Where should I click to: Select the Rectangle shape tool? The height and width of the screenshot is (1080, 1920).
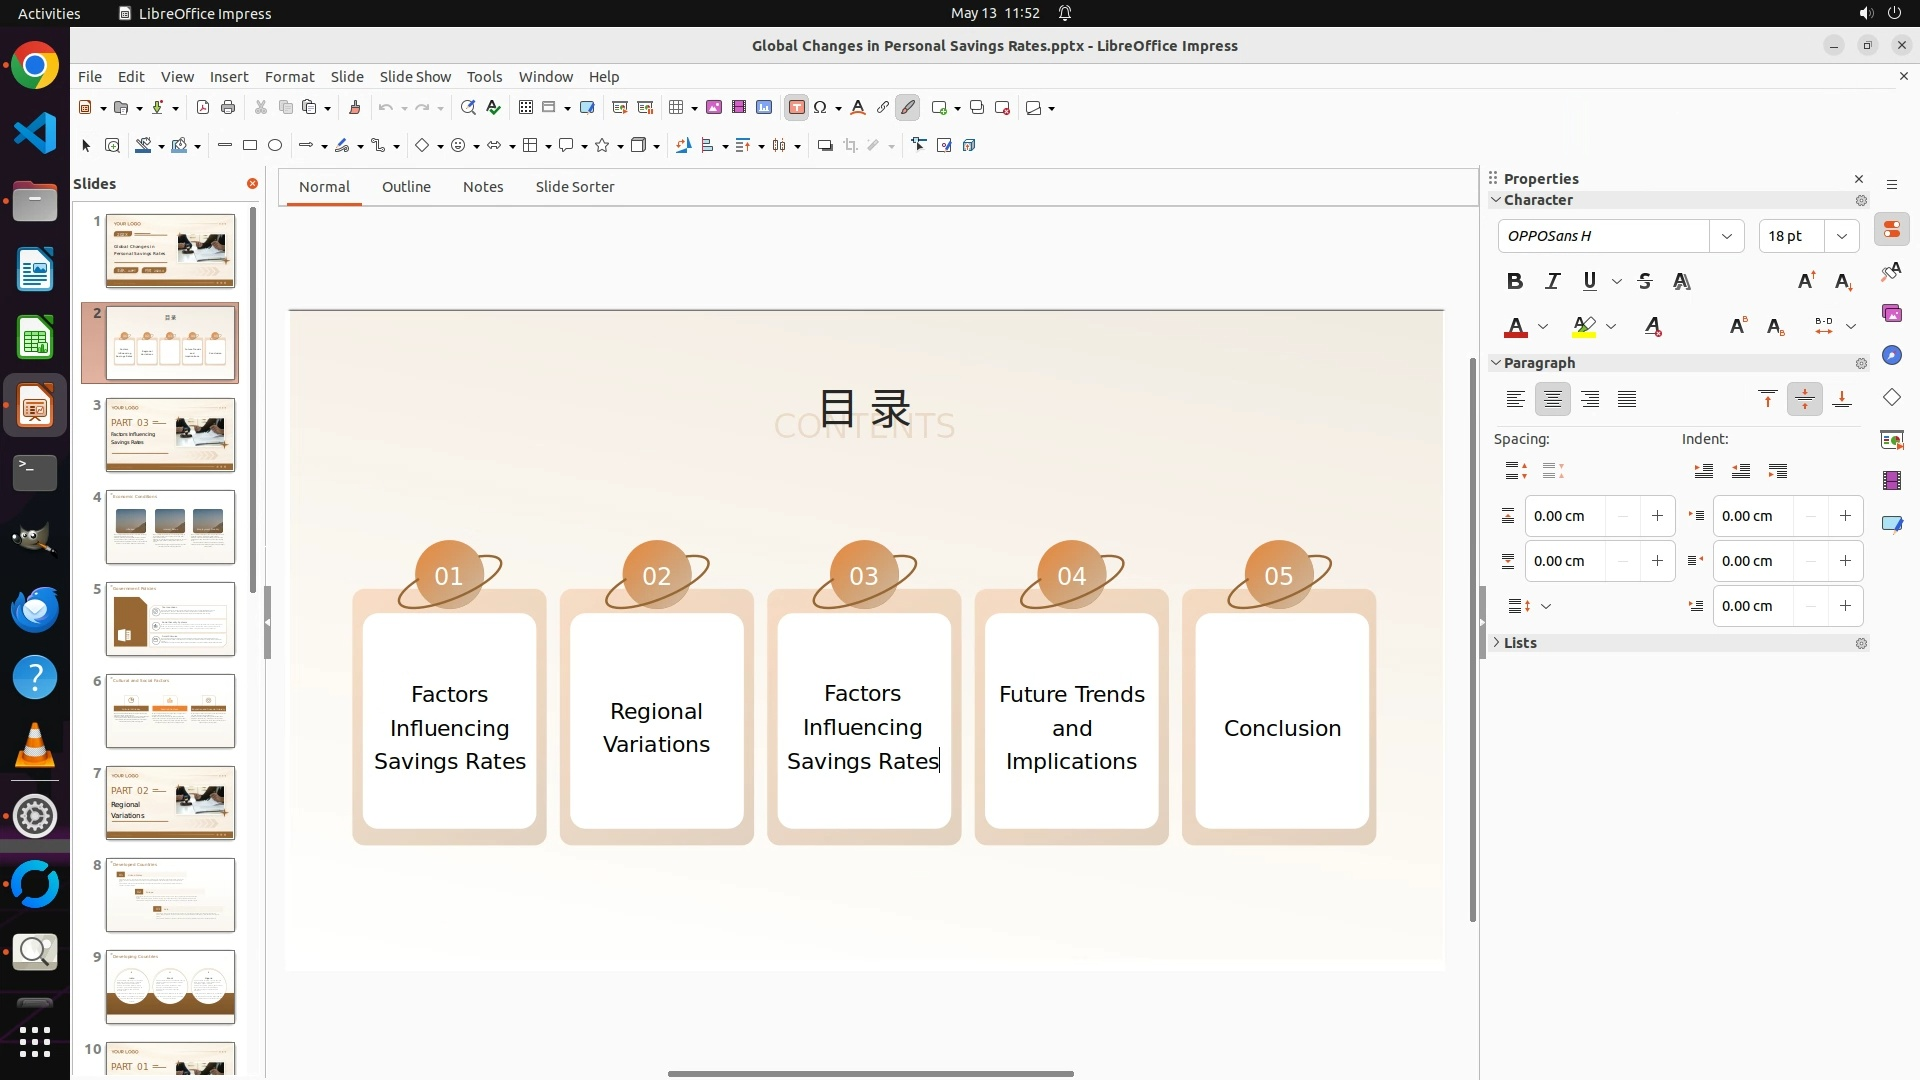point(250,146)
